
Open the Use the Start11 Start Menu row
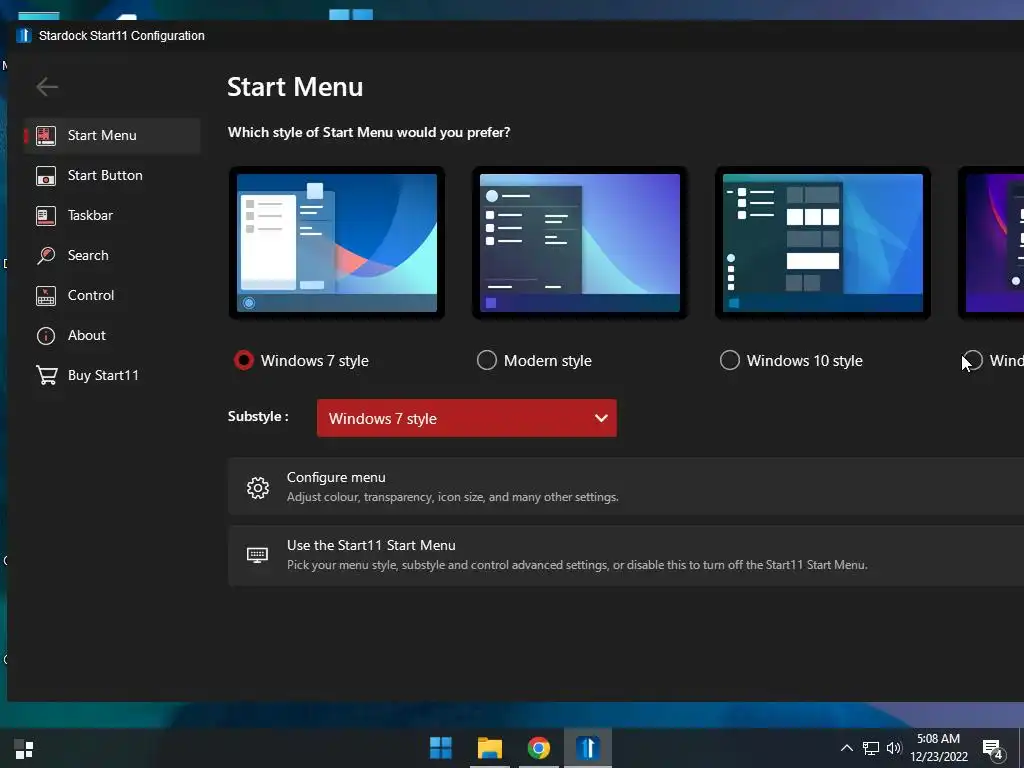(626, 555)
